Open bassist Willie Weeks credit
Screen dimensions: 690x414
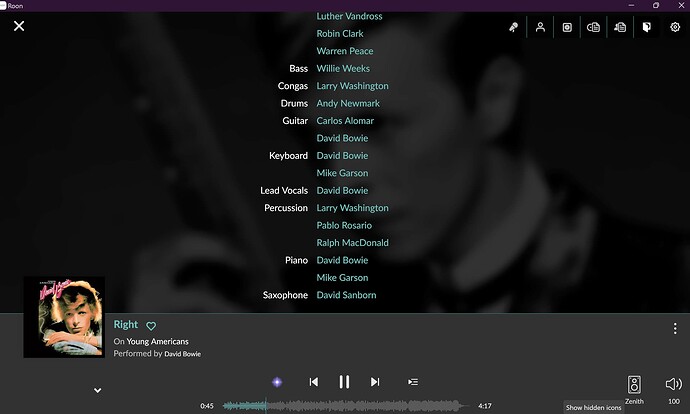pyautogui.click(x=343, y=69)
